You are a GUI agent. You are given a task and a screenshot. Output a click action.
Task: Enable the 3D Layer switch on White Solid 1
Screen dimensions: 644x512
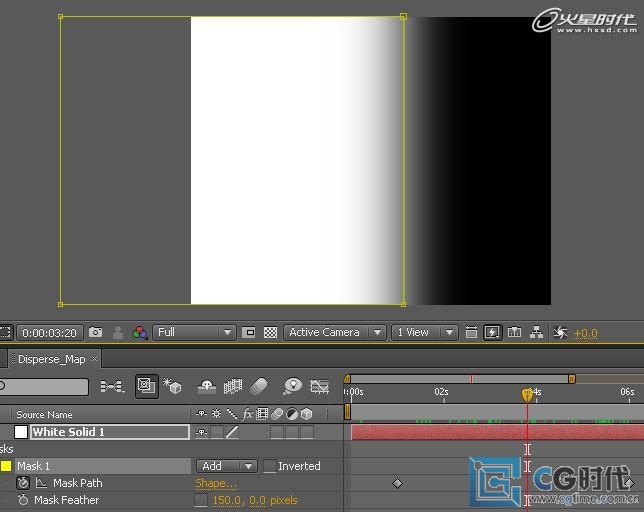(x=307, y=432)
